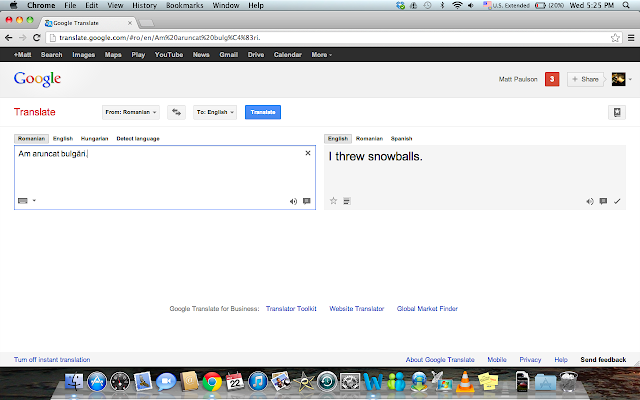Image resolution: width=640 pixels, height=400 pixels.
Task: Select Romanian as the target language
Action: click(369, 139)
